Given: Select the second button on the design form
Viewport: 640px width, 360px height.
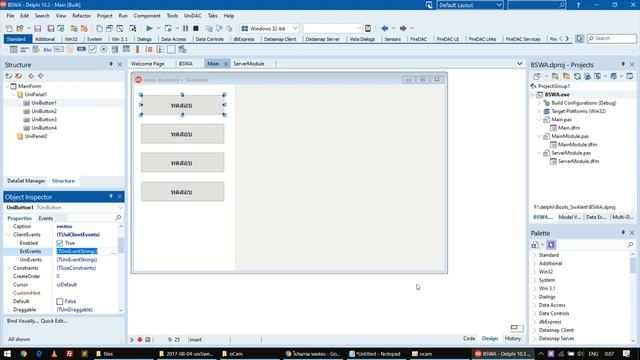Looking at the screenshot, I should tap(182, 134).
